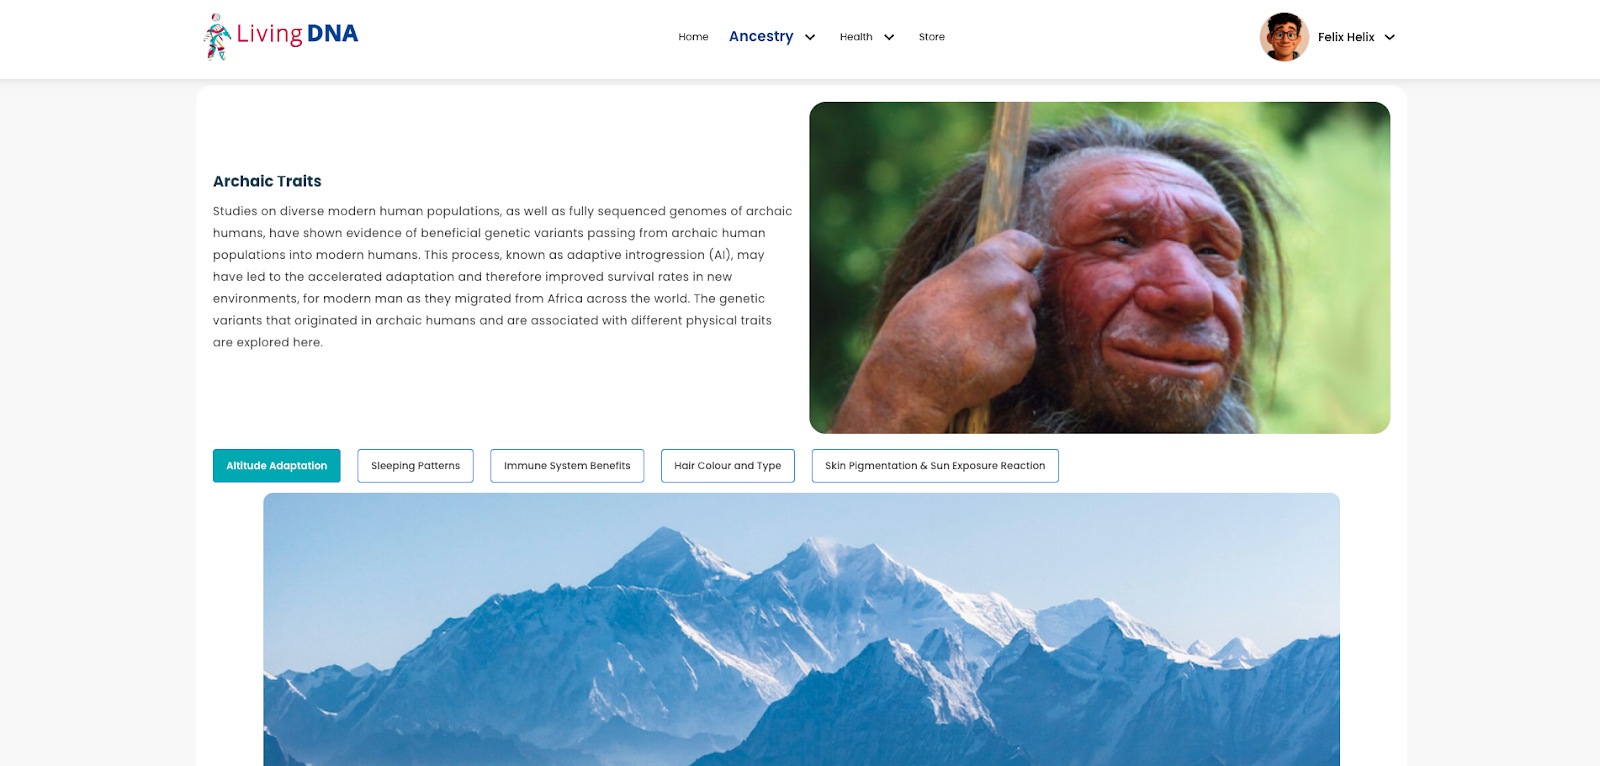Open the Ancestry navigation item
Viewport: 1600px width, 766px height.
pos(761,36)
